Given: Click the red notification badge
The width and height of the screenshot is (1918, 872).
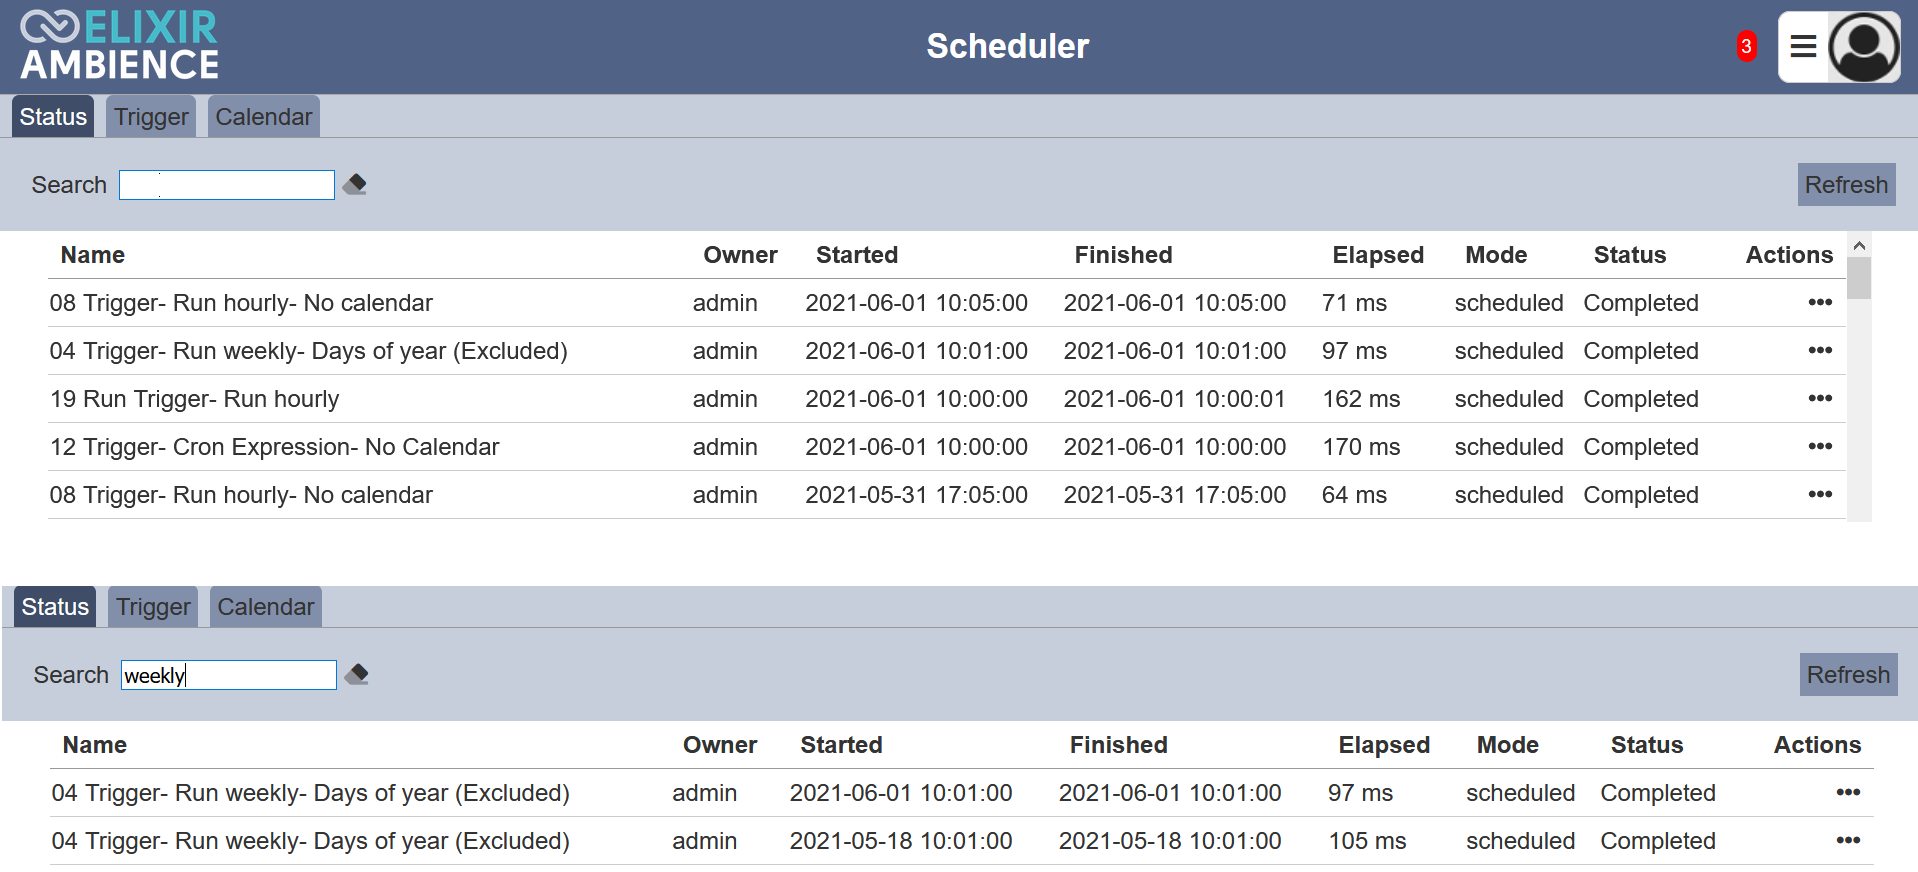Looking at the screenshot, I should pos(1746,46).
